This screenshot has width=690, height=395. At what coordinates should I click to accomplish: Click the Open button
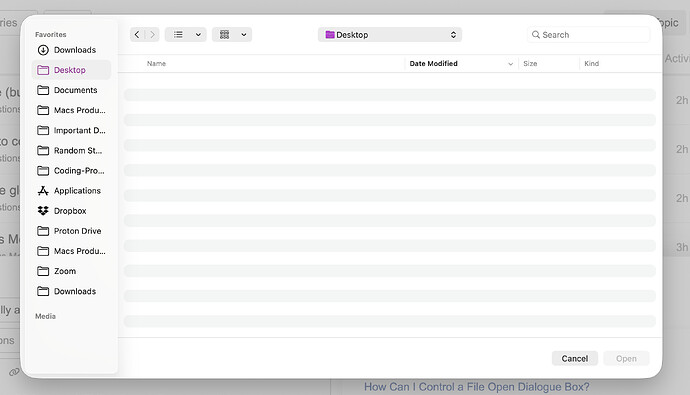(626, 358)
